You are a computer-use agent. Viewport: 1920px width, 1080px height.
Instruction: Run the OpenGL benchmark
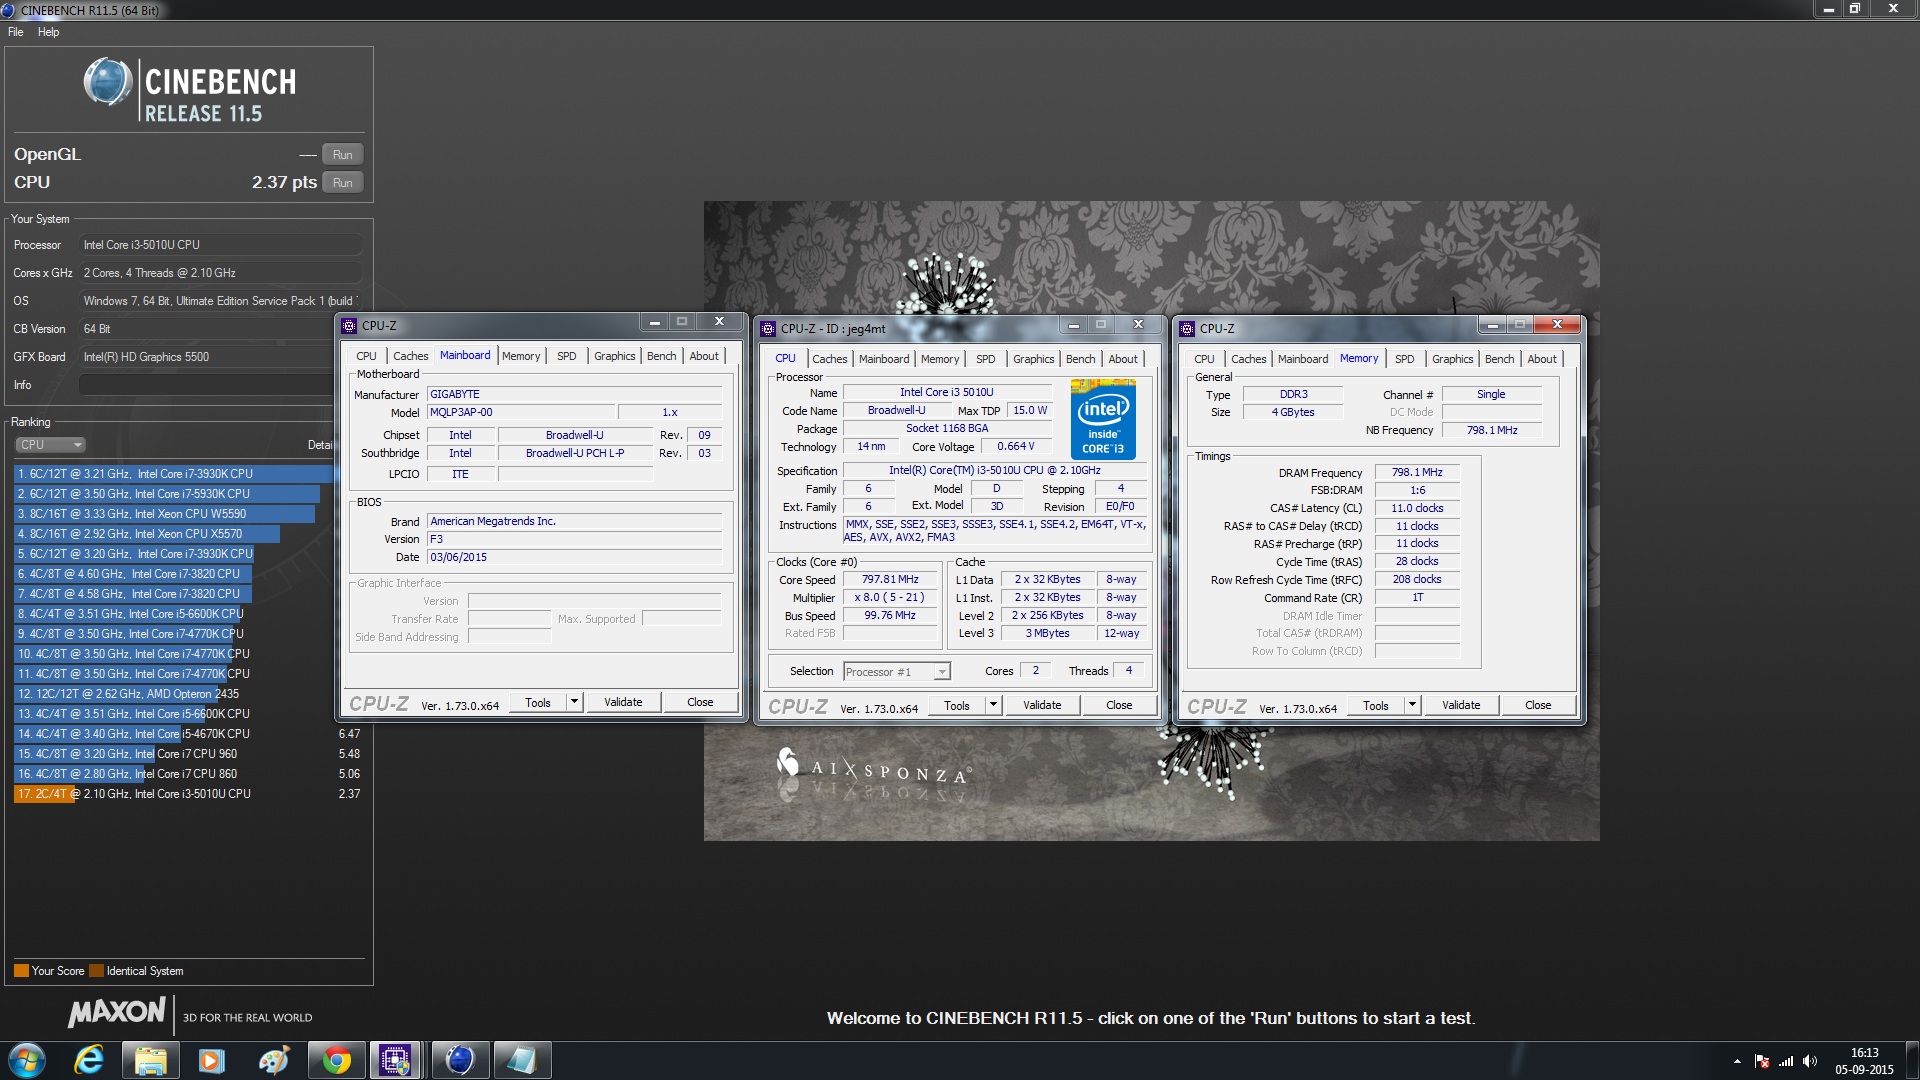coord(342,155)
